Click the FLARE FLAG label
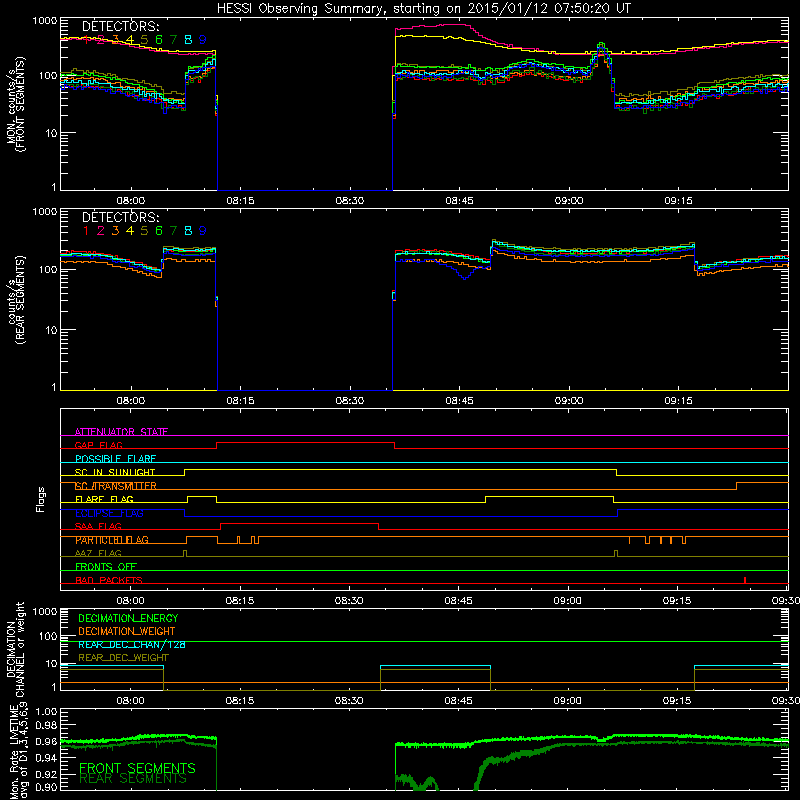800x800 pixels. point(104,499)
